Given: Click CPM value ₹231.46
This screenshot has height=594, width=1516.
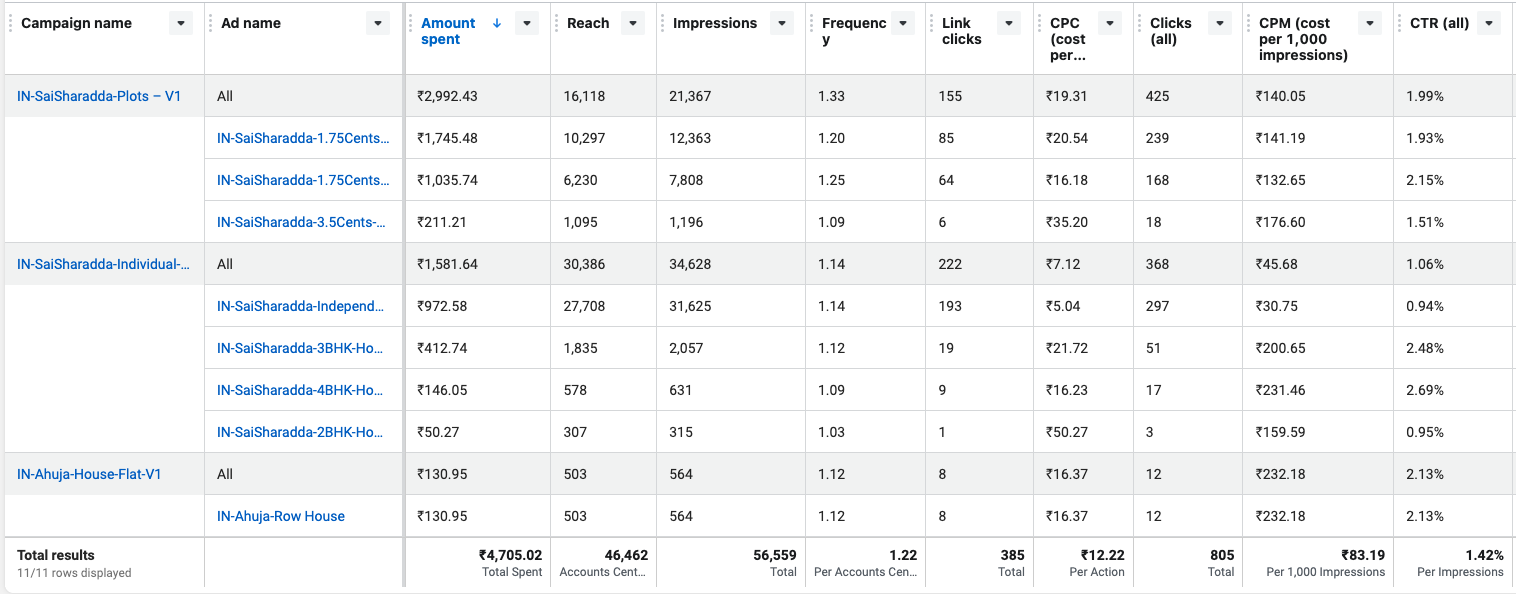Looking at the screenshot, I should pos(1280,390).
